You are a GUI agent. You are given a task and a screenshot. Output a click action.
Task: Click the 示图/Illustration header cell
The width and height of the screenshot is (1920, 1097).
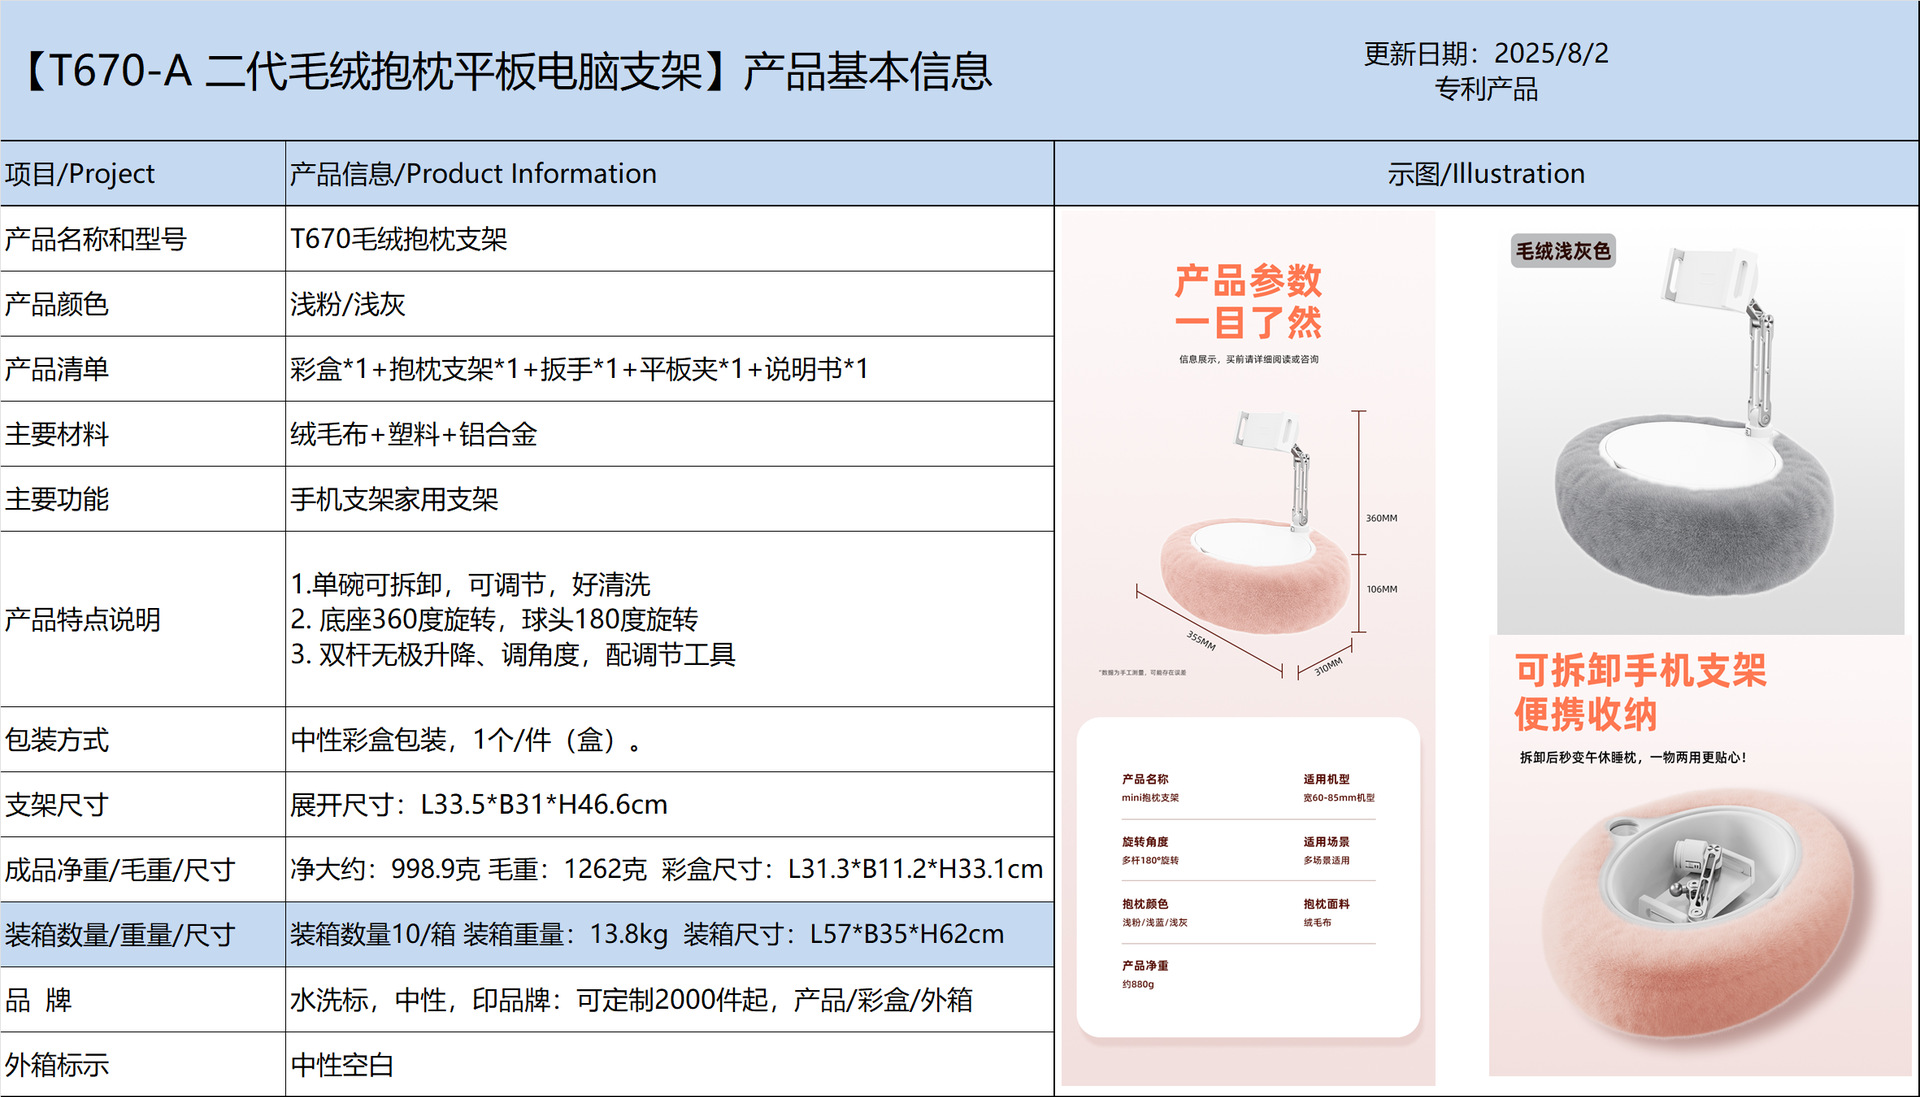point(1485,174)
